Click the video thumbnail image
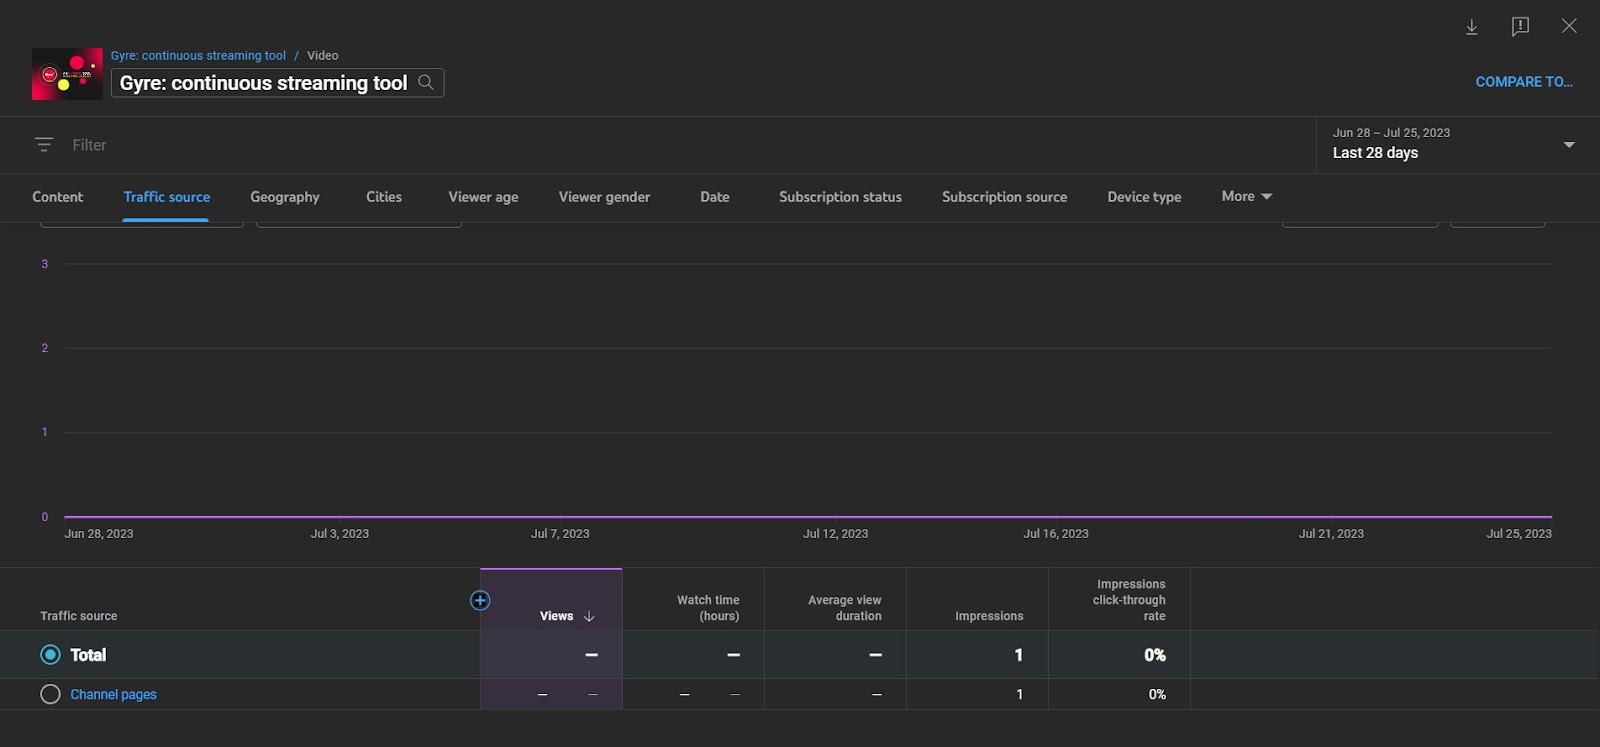This screenshot has width=1600, height=747. [67, 74]
